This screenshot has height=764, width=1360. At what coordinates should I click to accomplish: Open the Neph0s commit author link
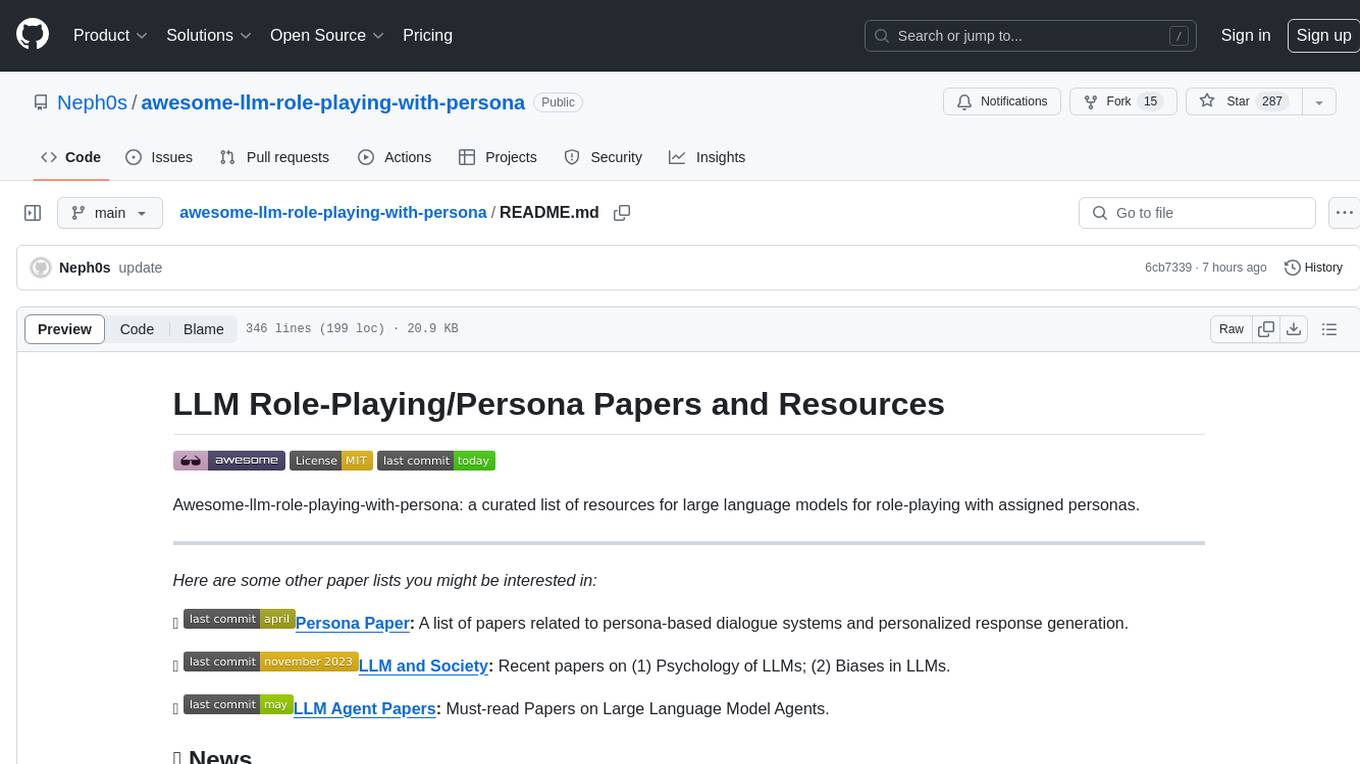[x=85, y=268]
